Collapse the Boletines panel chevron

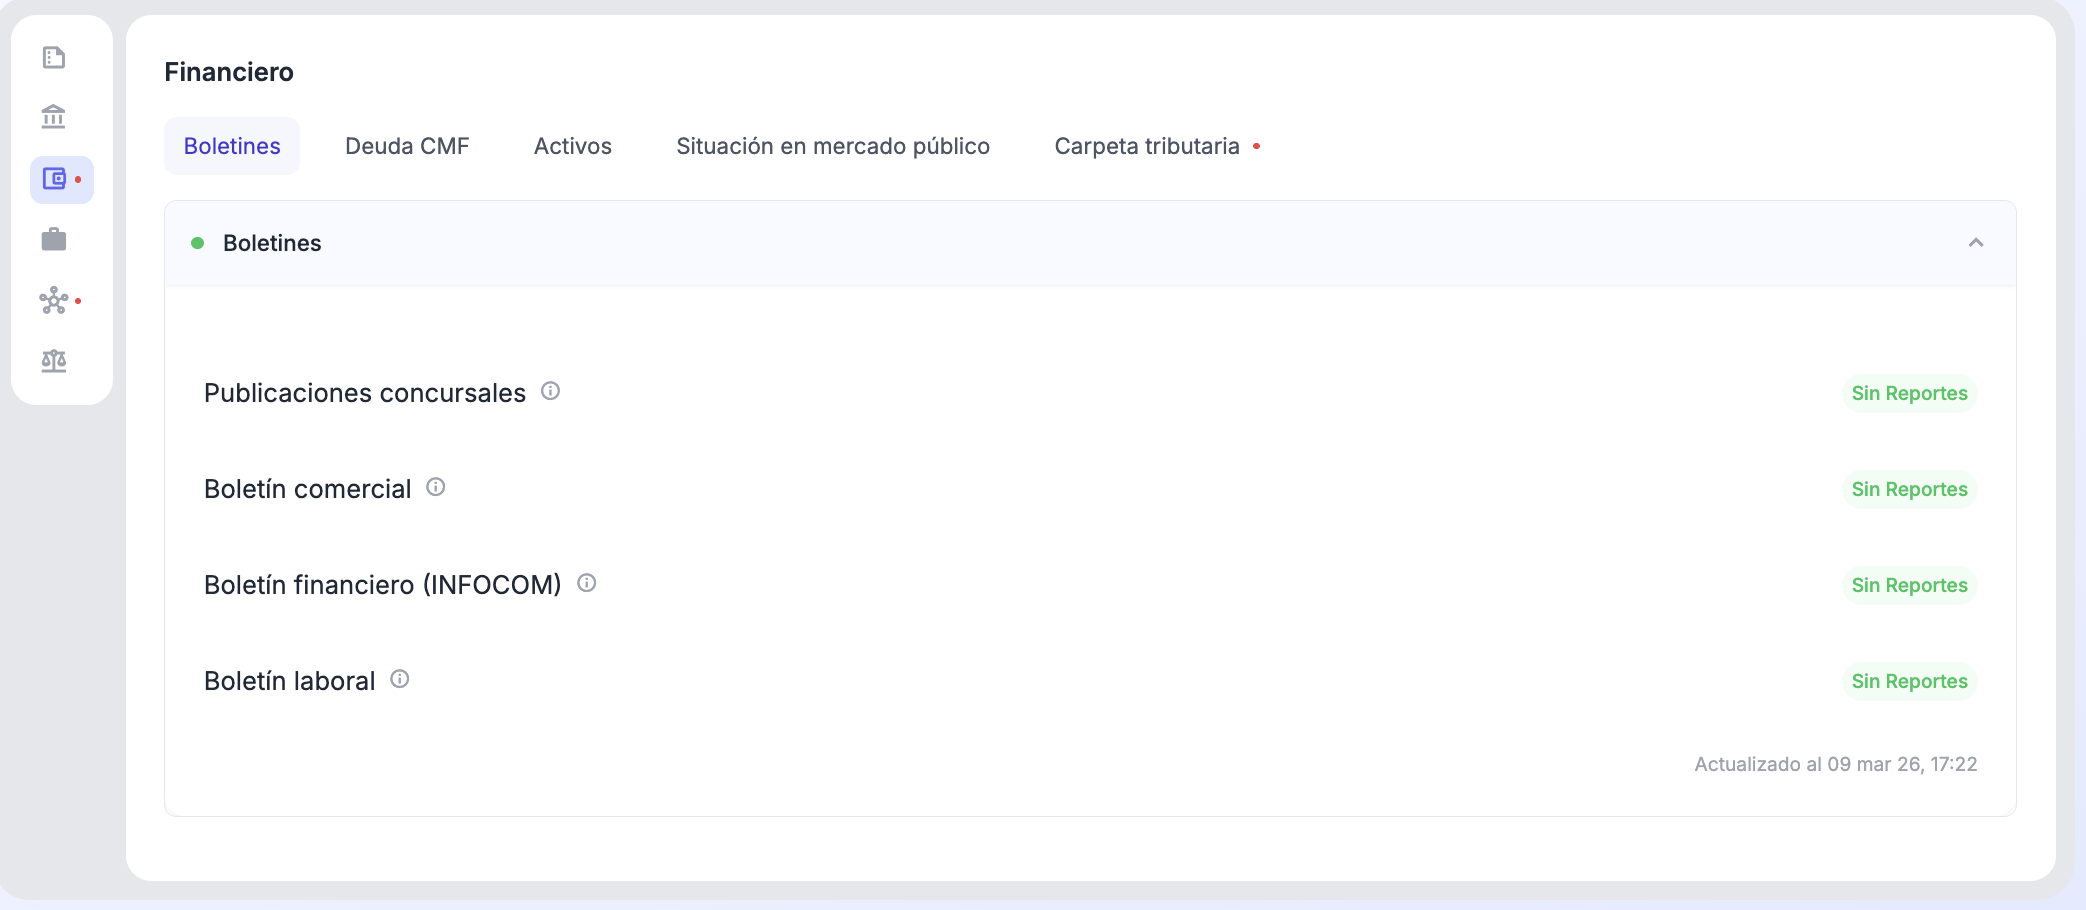point(1975,243)
